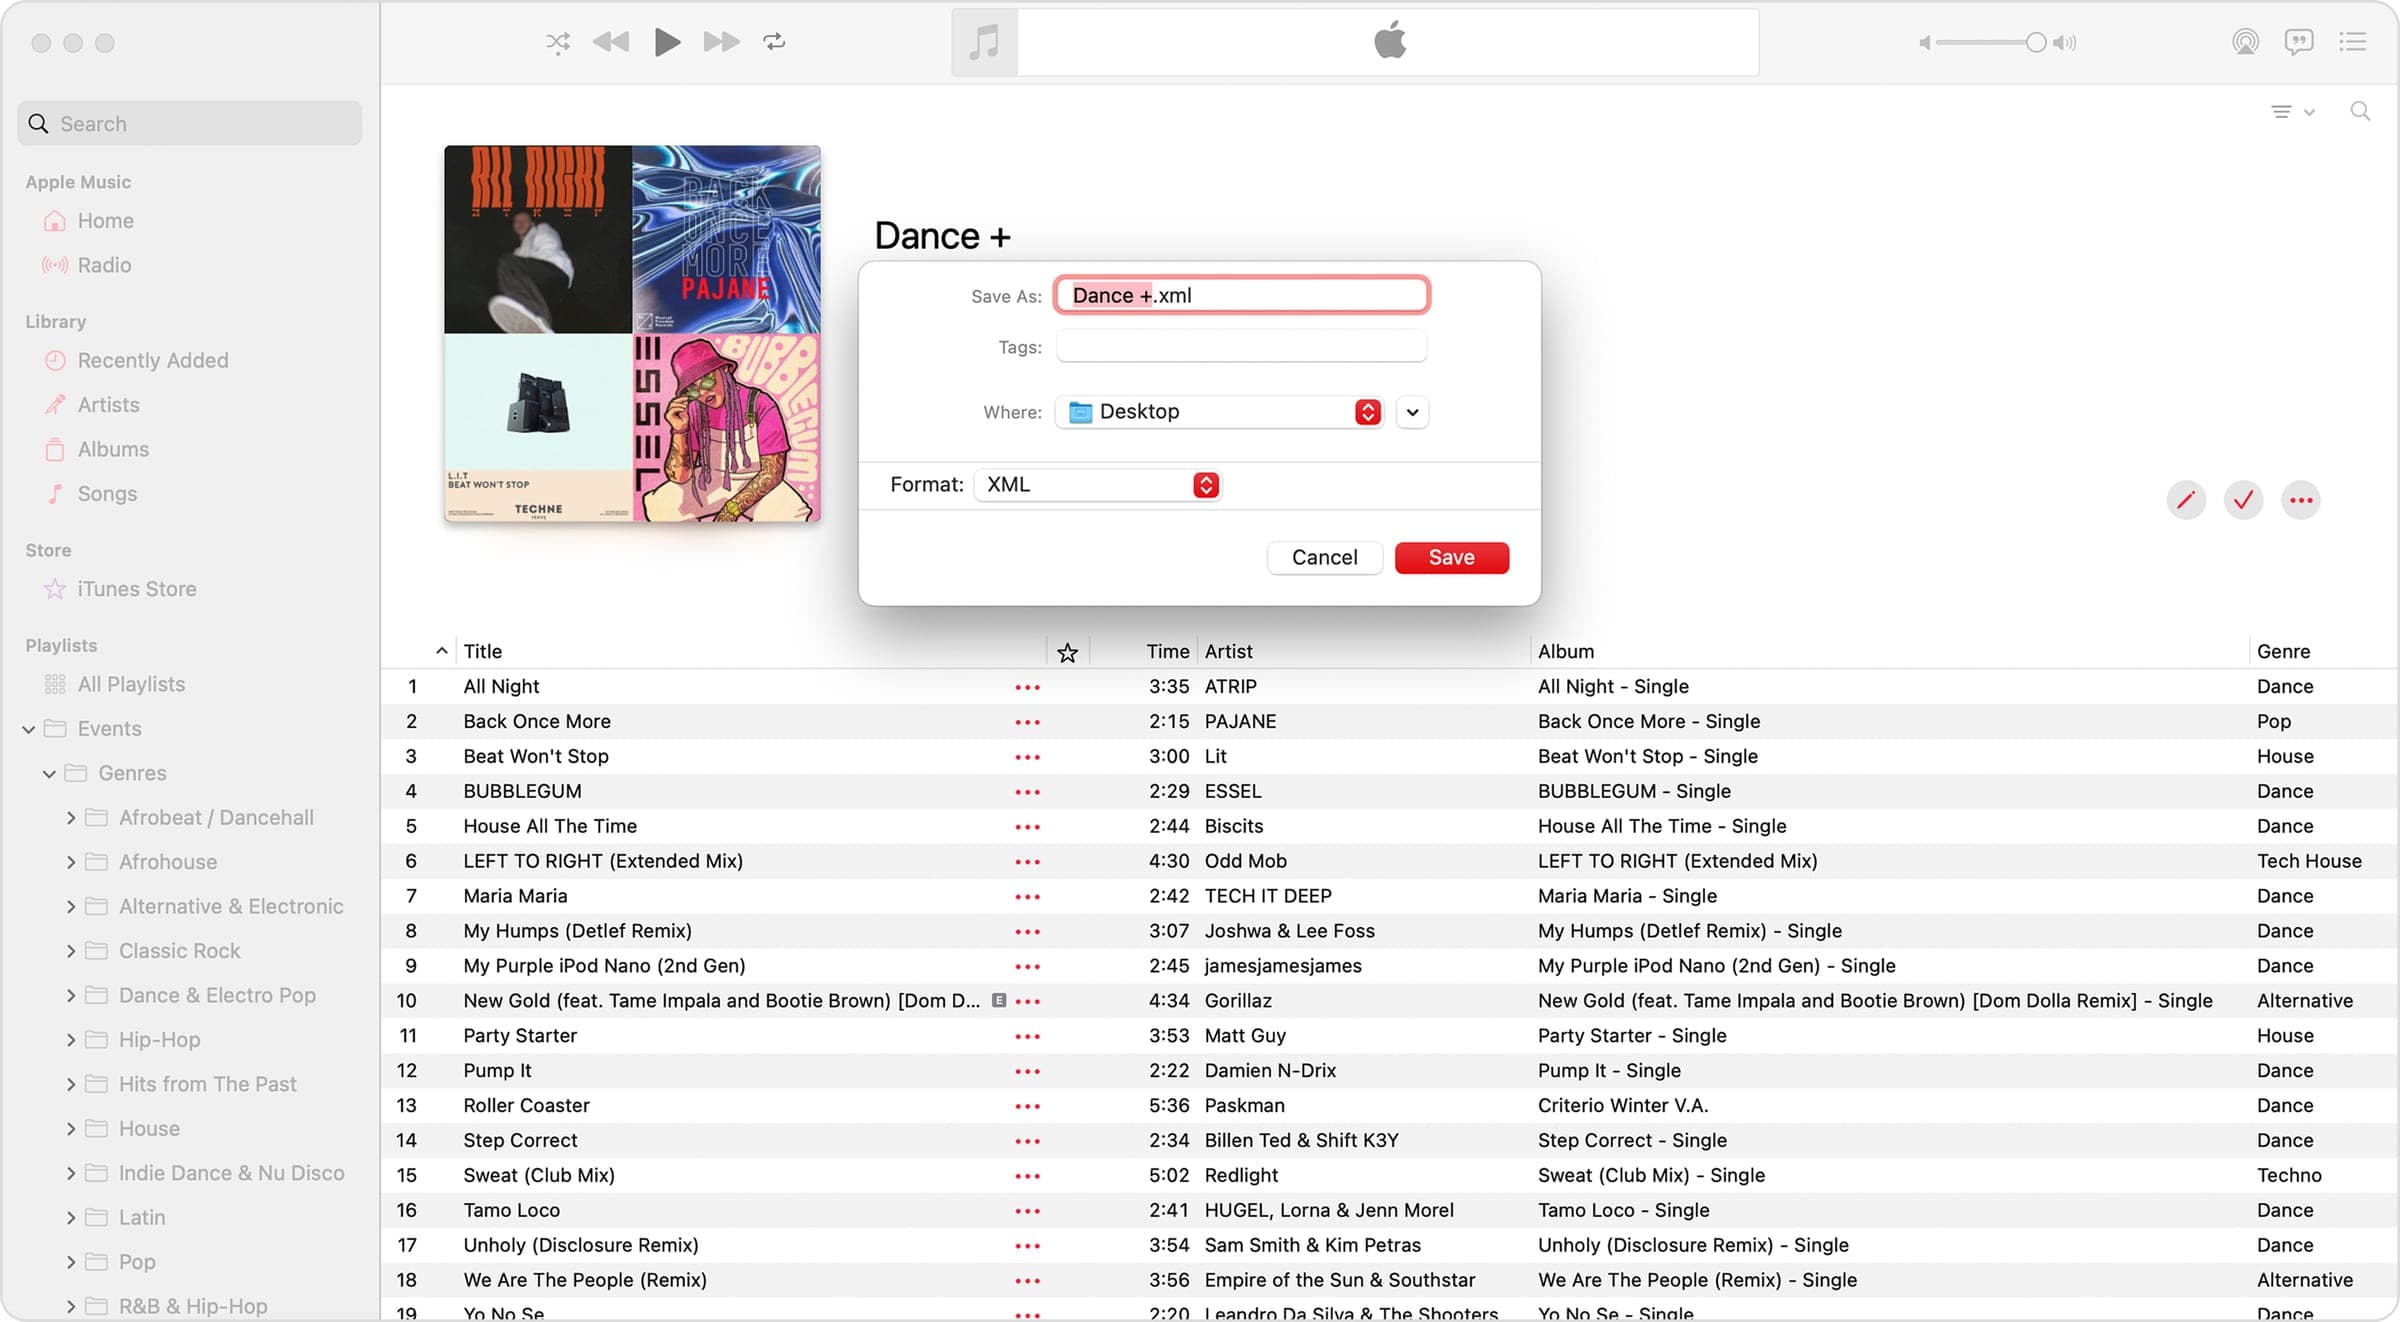Open Recently Added in the library
Viewport: 2400px width, 1322px height.
point(153,360)
